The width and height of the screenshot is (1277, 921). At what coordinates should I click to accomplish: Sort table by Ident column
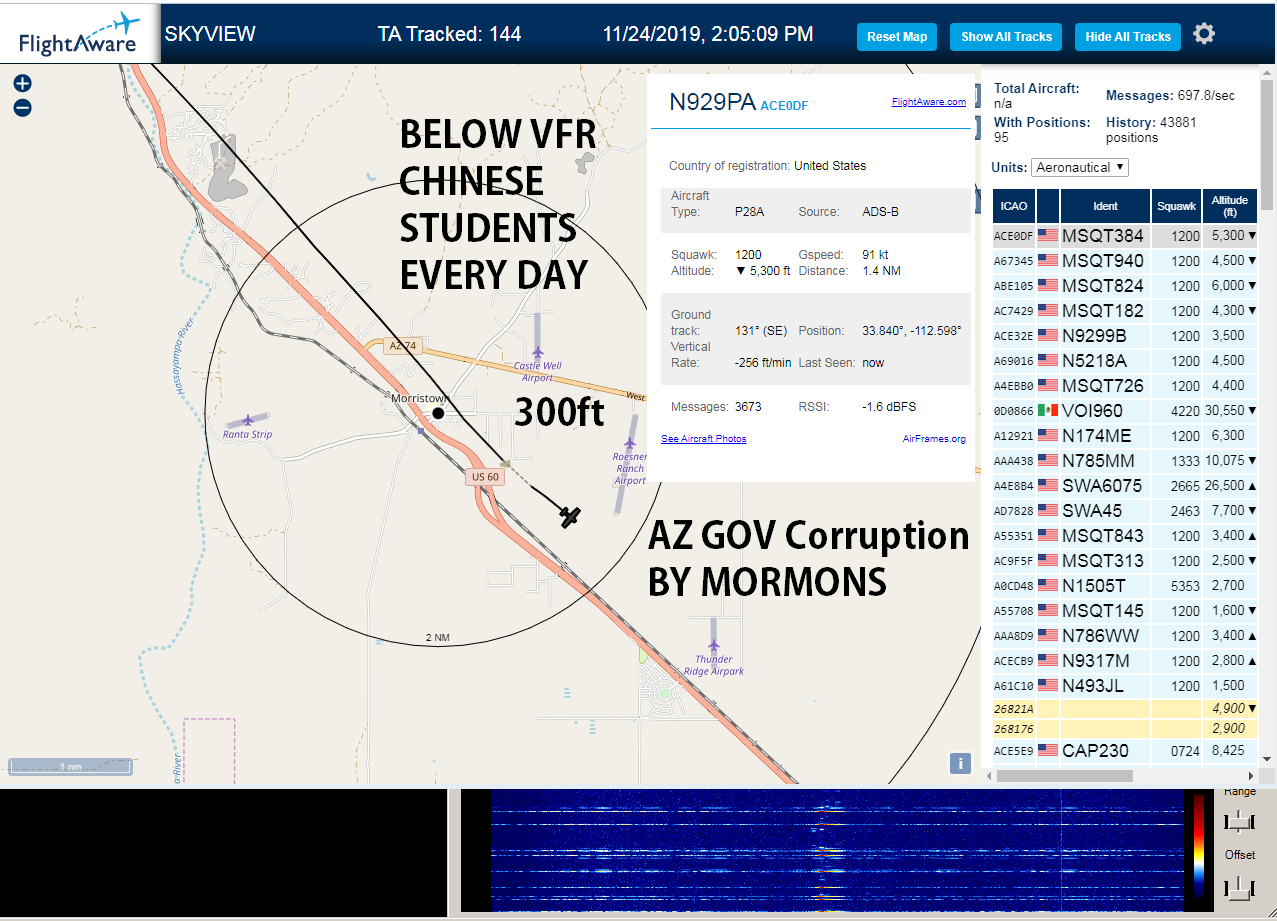1105,206
